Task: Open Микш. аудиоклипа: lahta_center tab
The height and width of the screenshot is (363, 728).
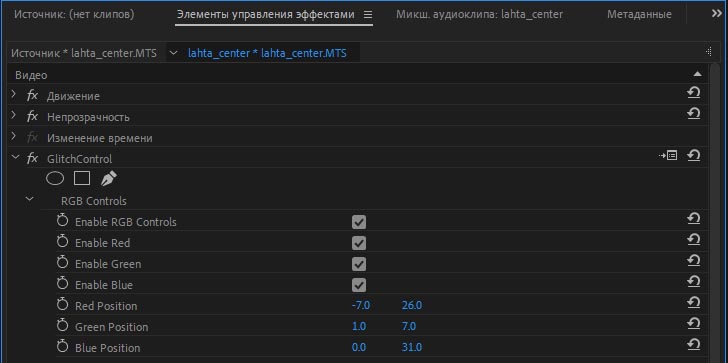Action: coord(480,14)
